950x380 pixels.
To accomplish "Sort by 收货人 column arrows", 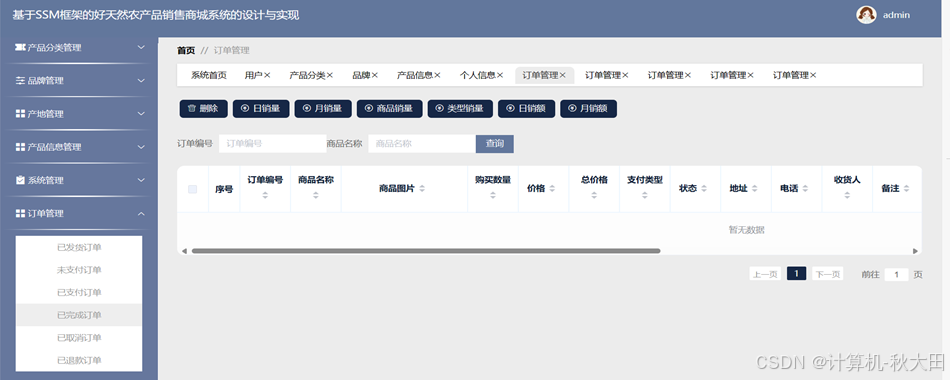I will 847,195.
